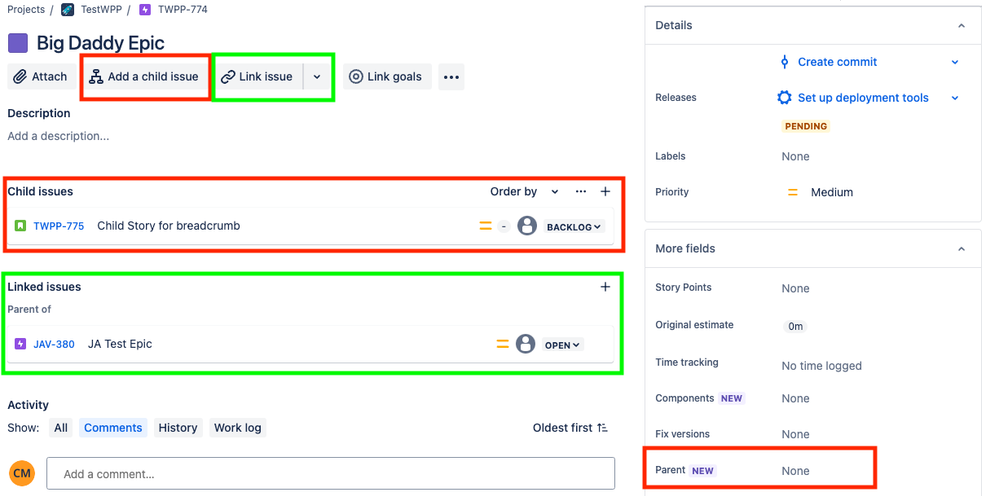
Task: Edit the Parent field value None
Action: point(796,471)
